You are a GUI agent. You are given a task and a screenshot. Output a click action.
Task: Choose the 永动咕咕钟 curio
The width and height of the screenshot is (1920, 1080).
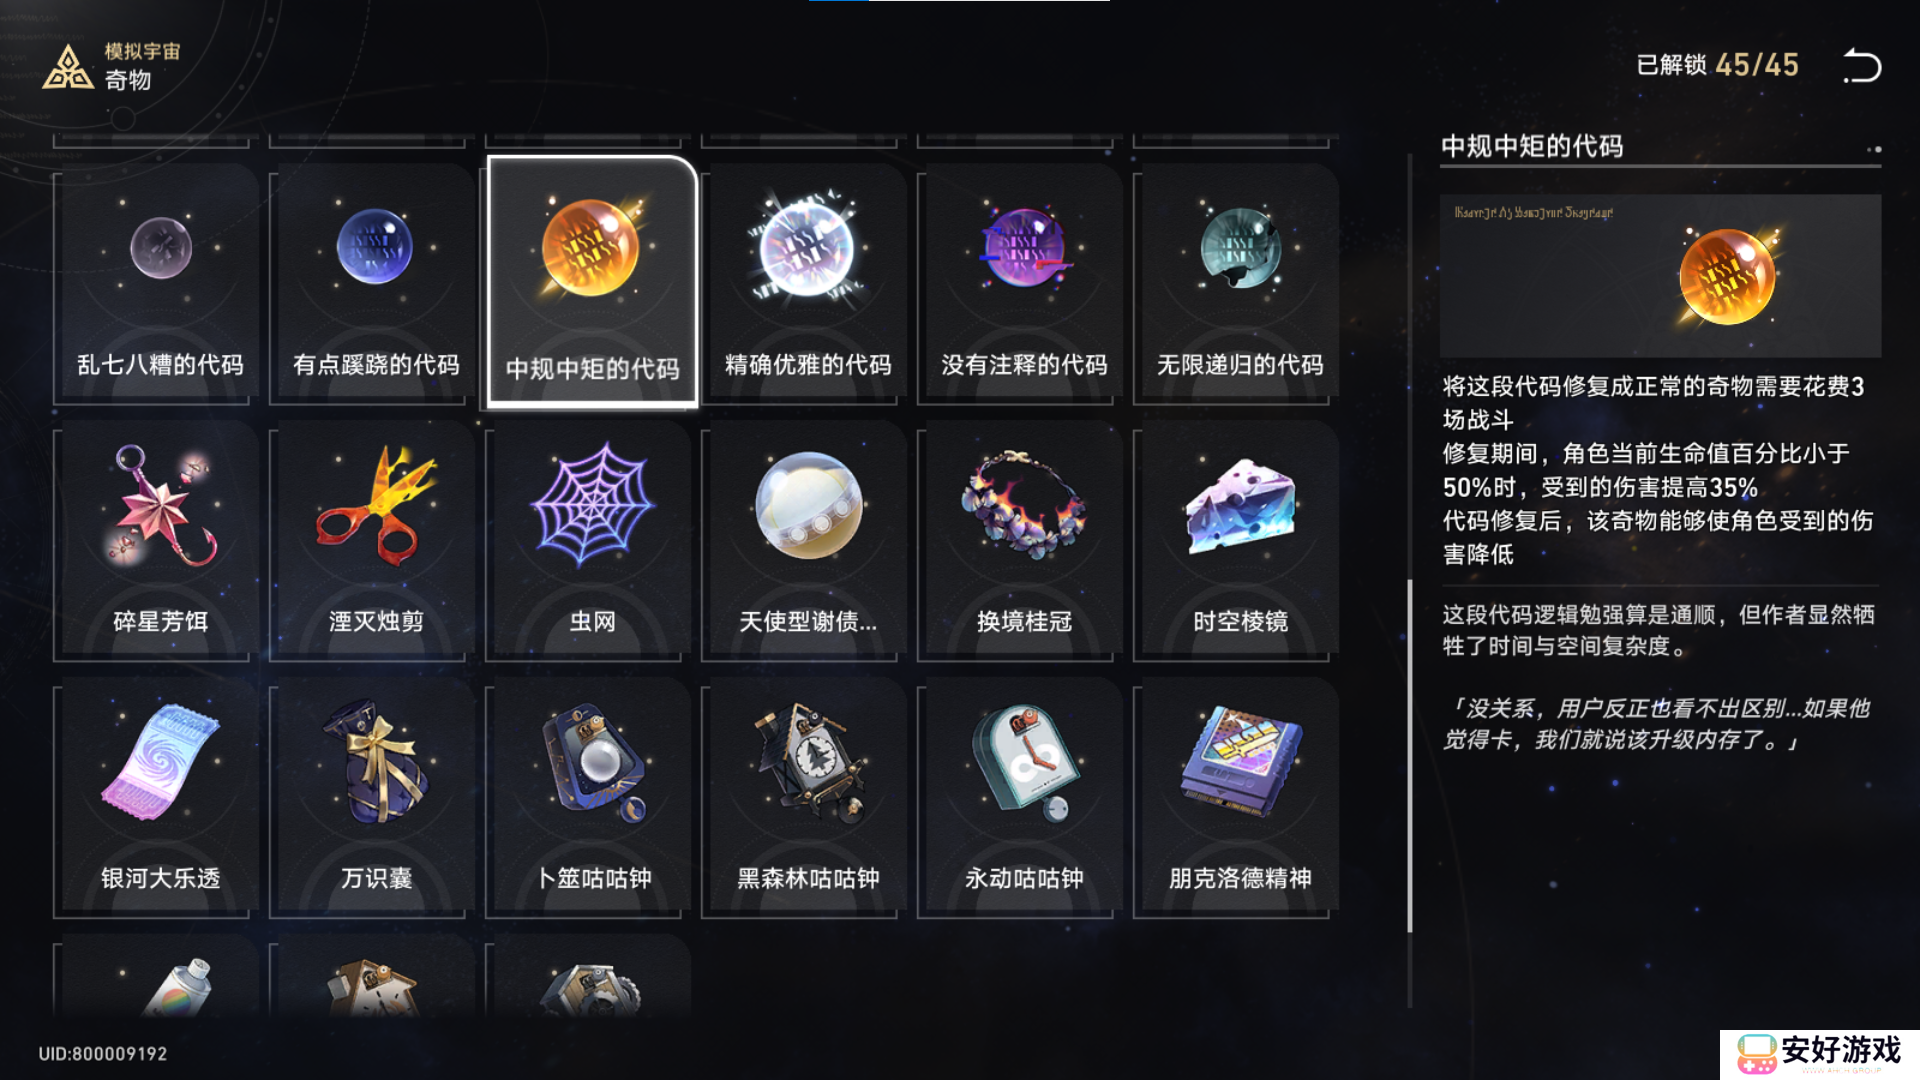point(1024,798)
